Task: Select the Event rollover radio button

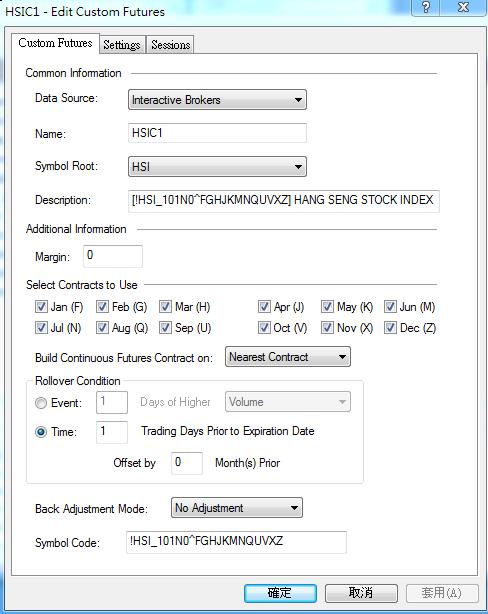Action: tap(41, 403)
